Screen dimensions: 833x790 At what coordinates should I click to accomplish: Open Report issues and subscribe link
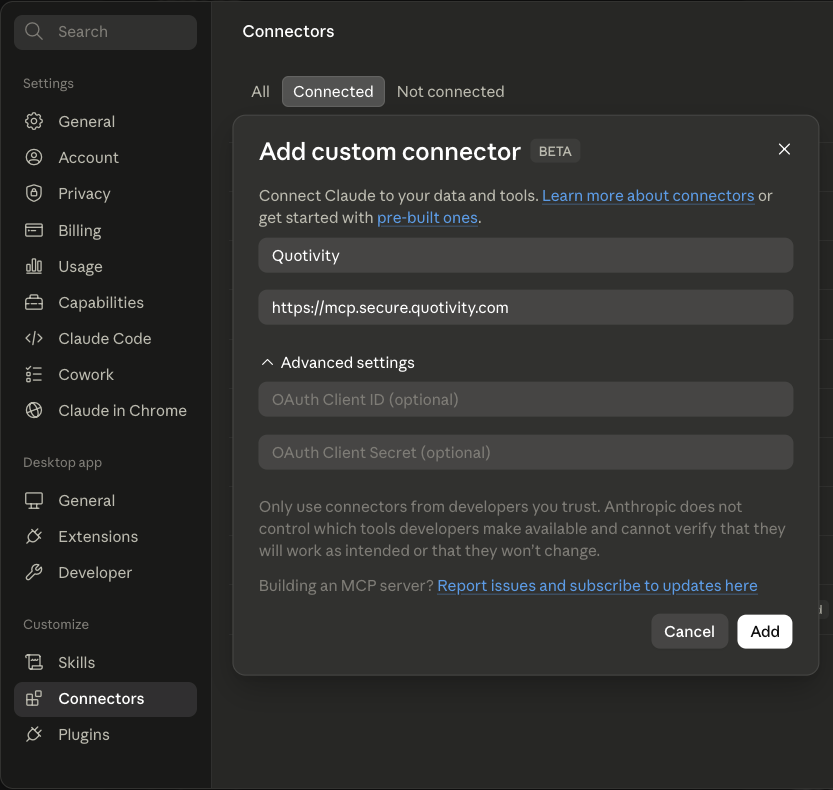[x=597, y=585]
